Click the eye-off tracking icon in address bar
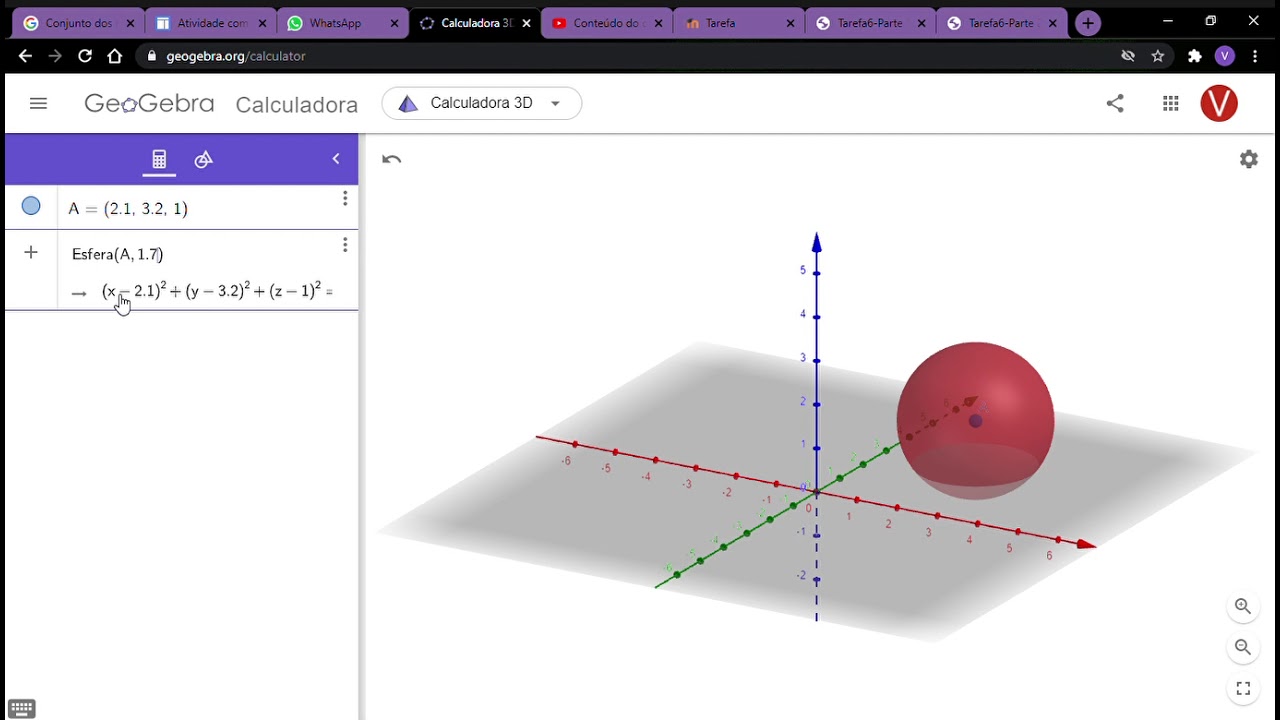The width and height of the screenshot is (1280, 720). point(1128,56)
